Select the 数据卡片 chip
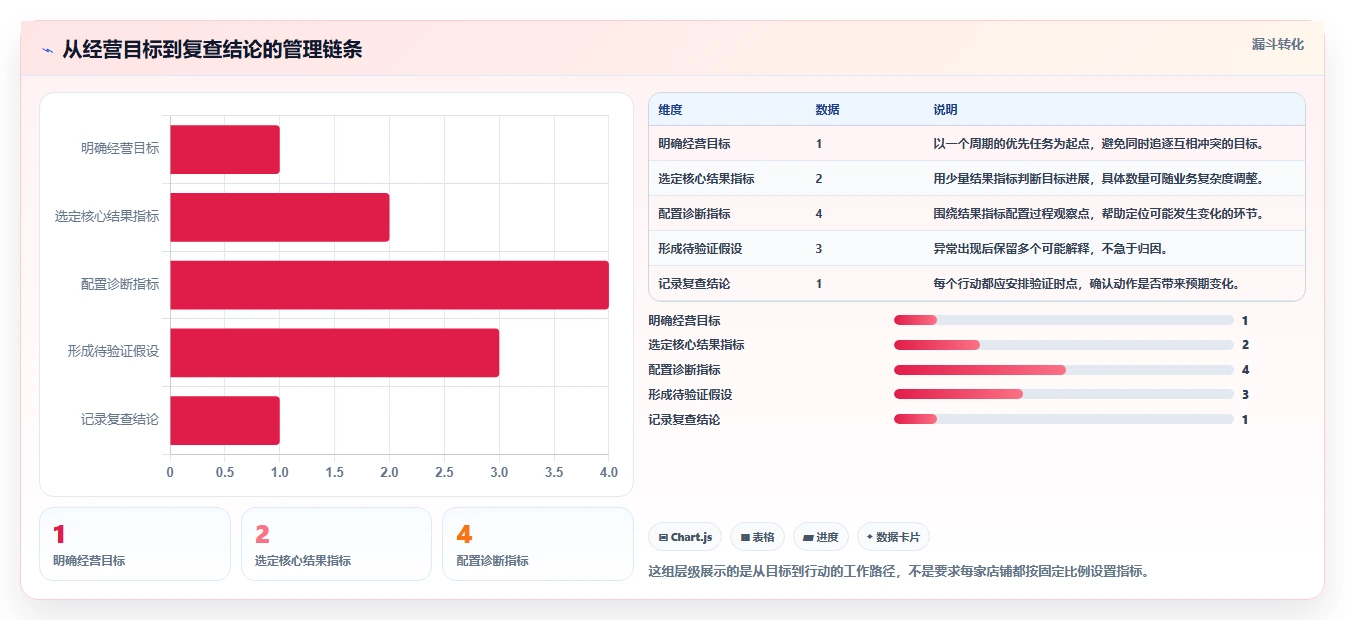The width and height of the screenshot is (1345, 620). click(893, 537)
